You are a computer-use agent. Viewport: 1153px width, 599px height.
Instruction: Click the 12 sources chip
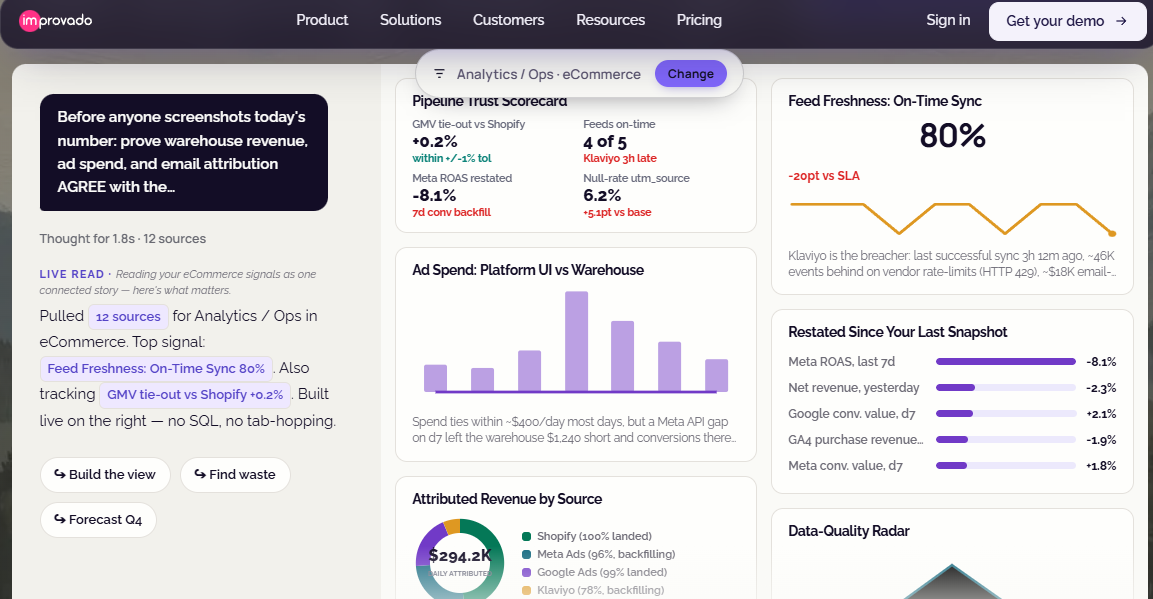128,317
